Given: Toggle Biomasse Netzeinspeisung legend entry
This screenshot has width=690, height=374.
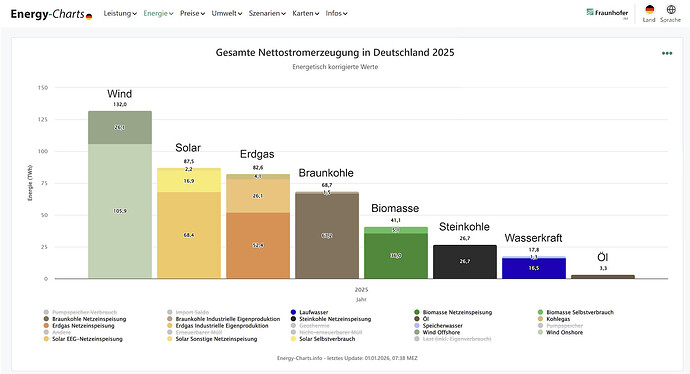Looking at the screenshot, I should (x=453, y=312).
